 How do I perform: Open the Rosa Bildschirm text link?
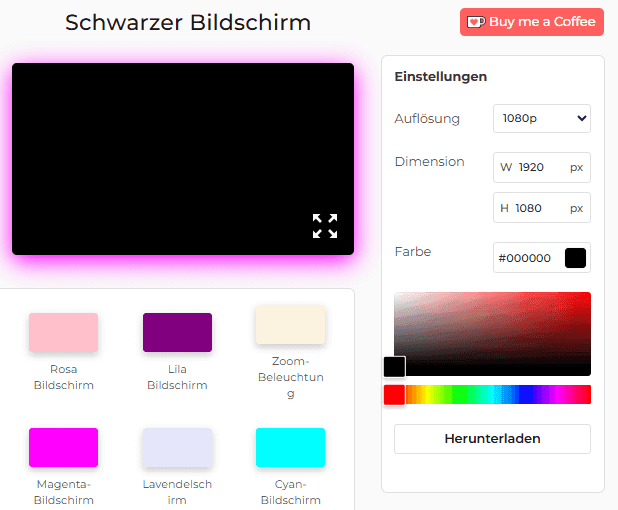(x=63, y=377)
